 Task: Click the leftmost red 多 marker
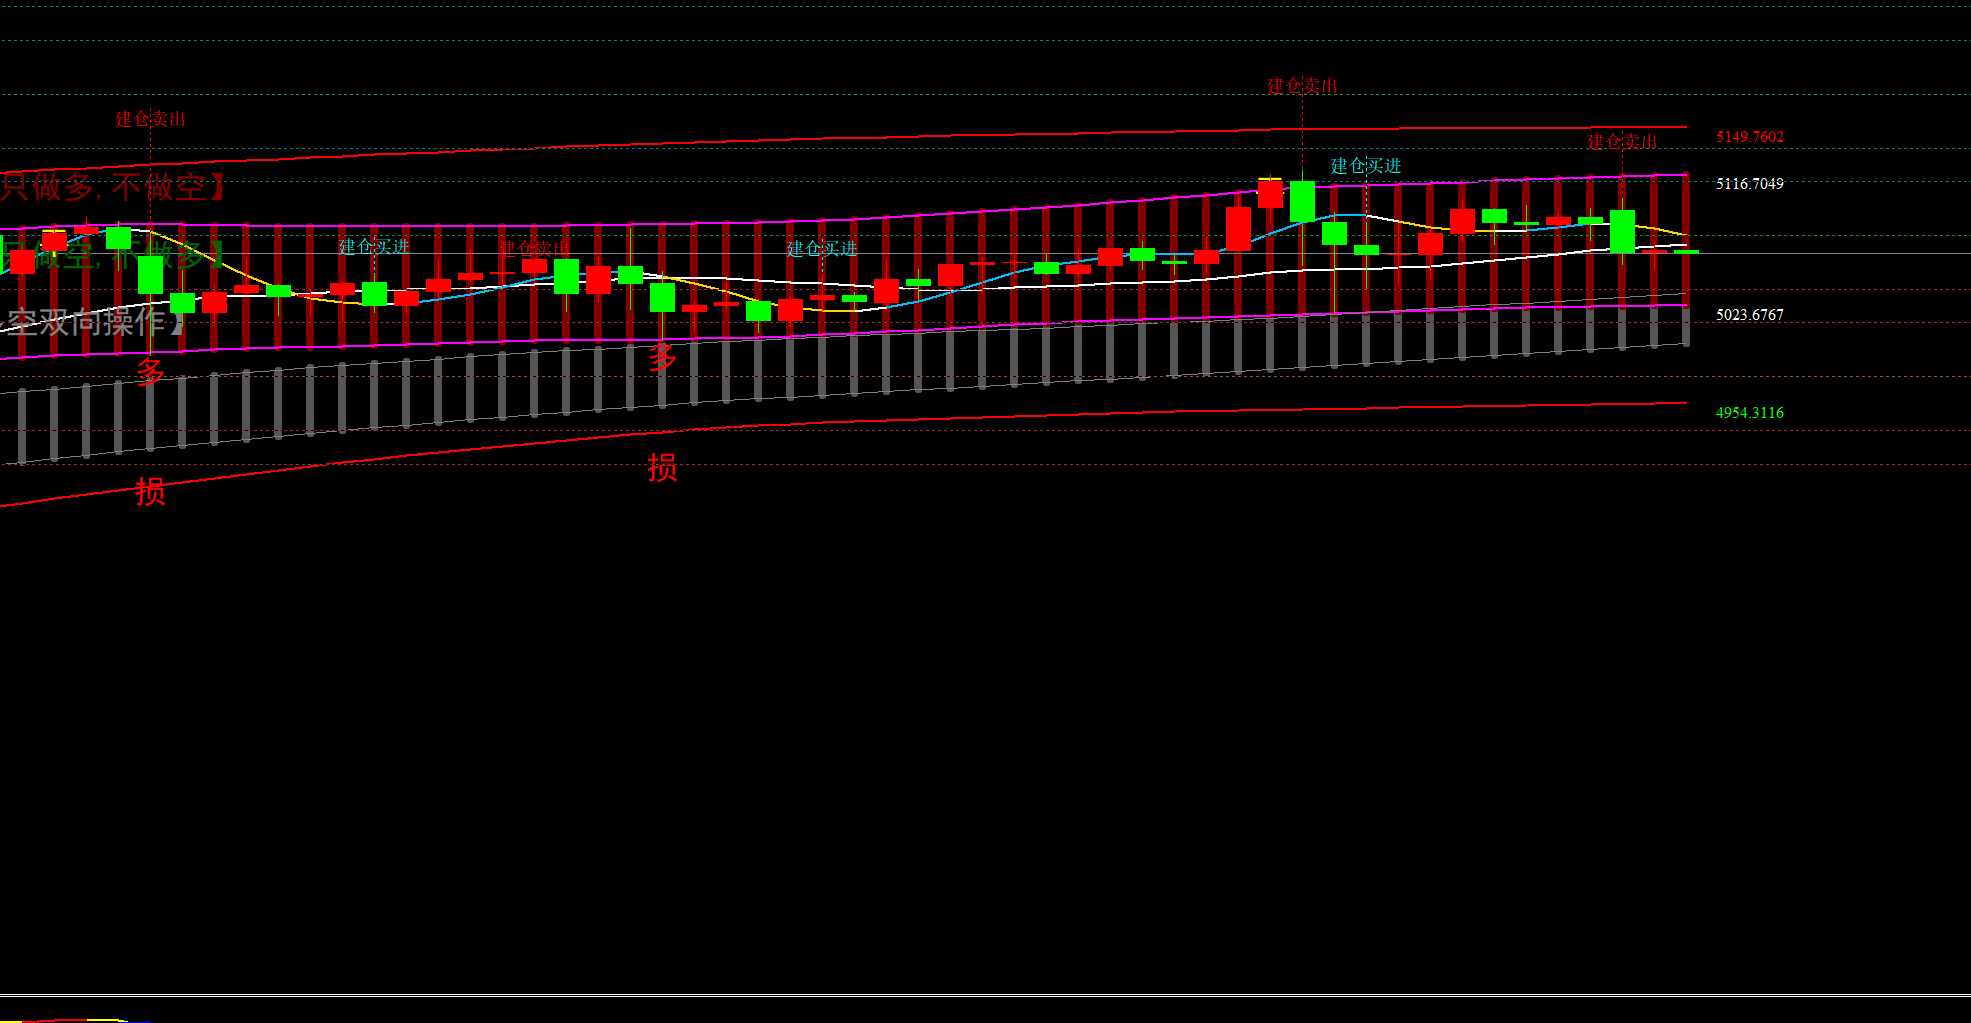pos(150,372)
